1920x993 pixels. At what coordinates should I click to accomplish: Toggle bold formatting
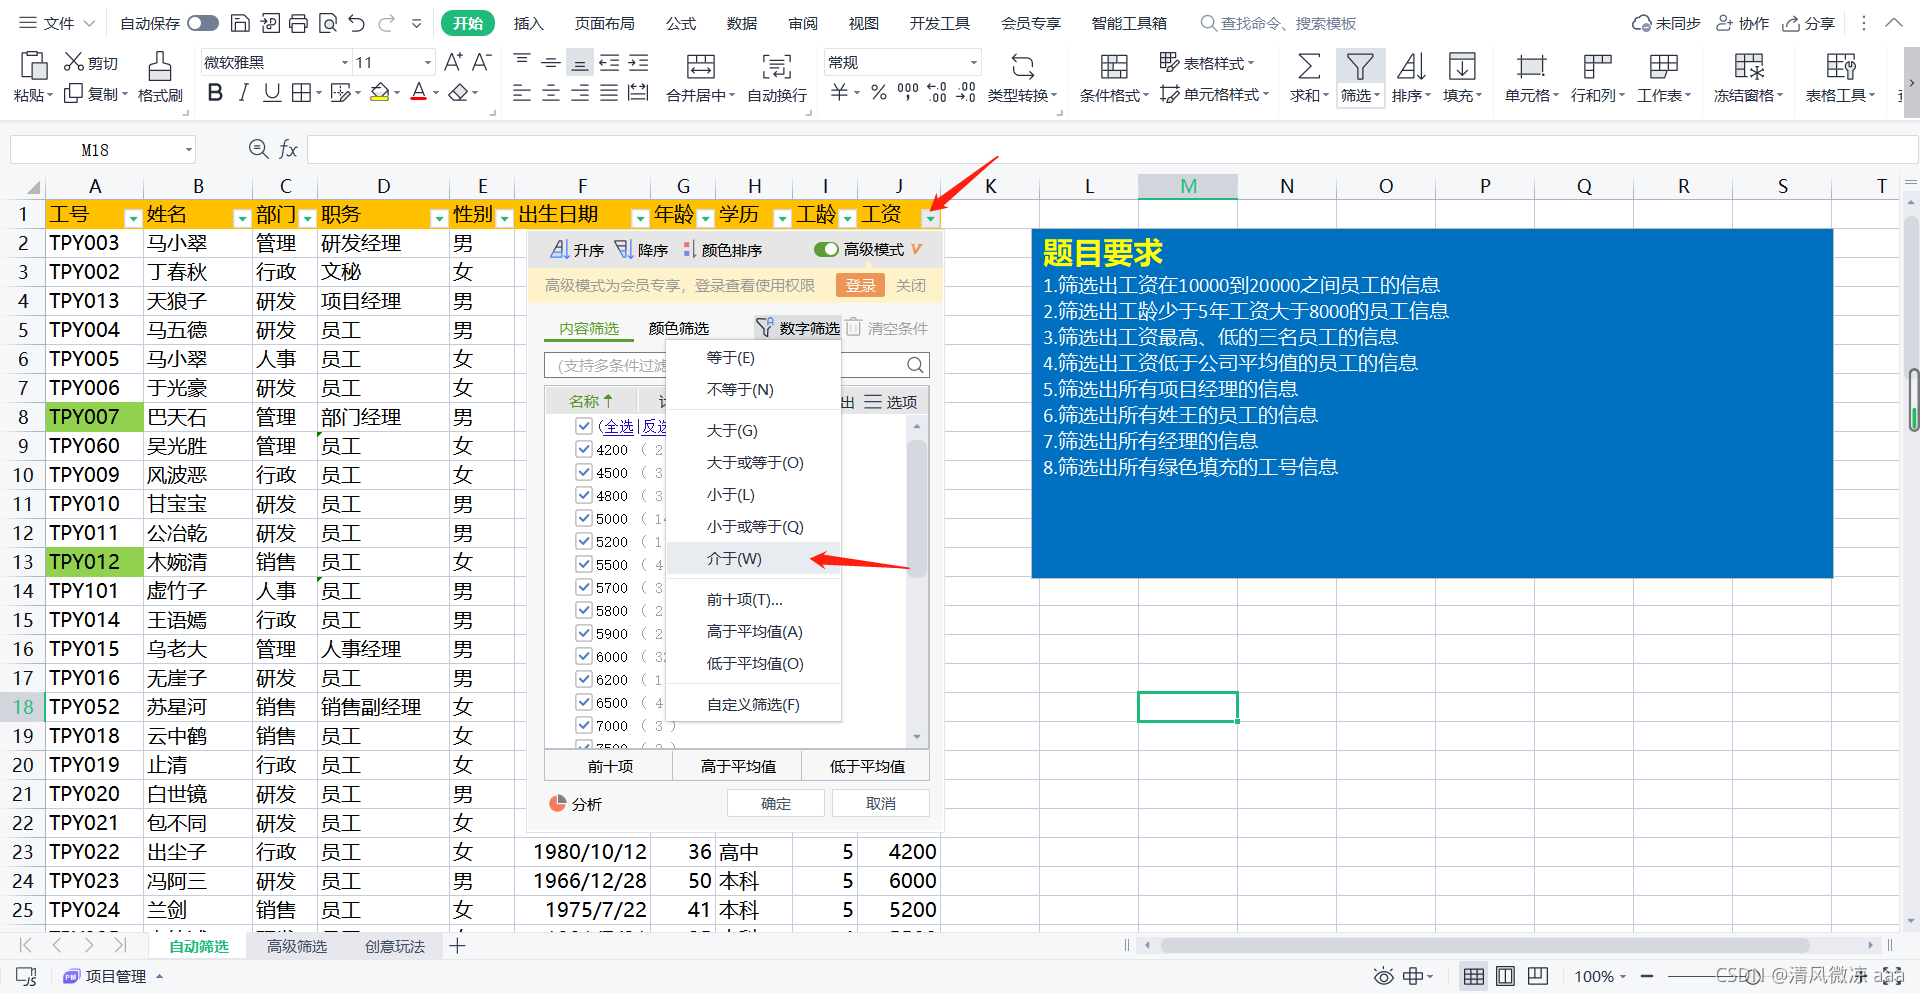[x=215, y=93]
